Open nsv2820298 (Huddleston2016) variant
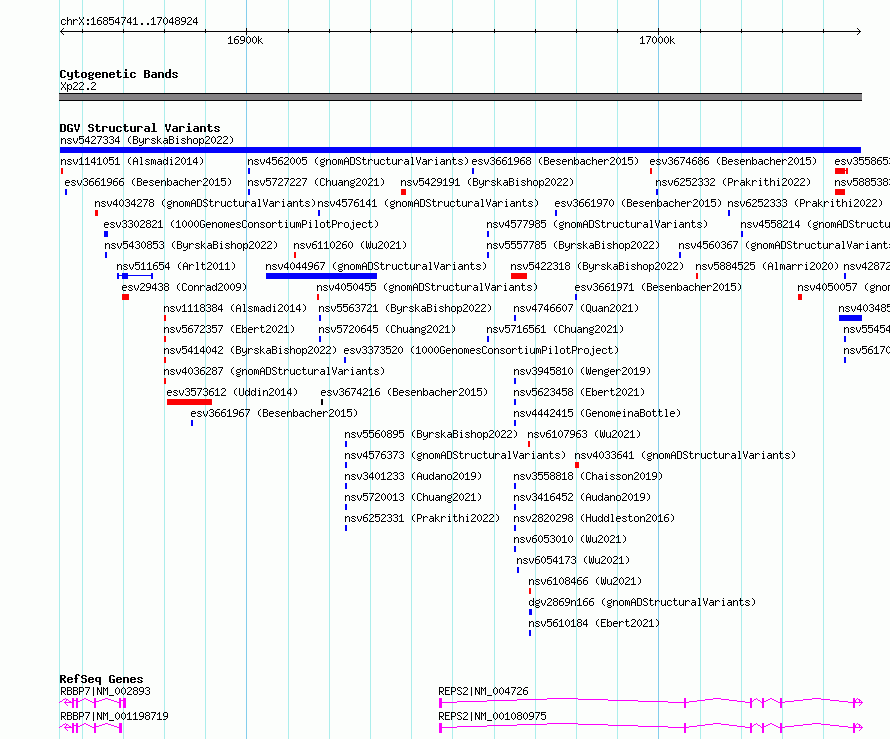The height and width of the screenshot is (739, 890). [594, 518]
